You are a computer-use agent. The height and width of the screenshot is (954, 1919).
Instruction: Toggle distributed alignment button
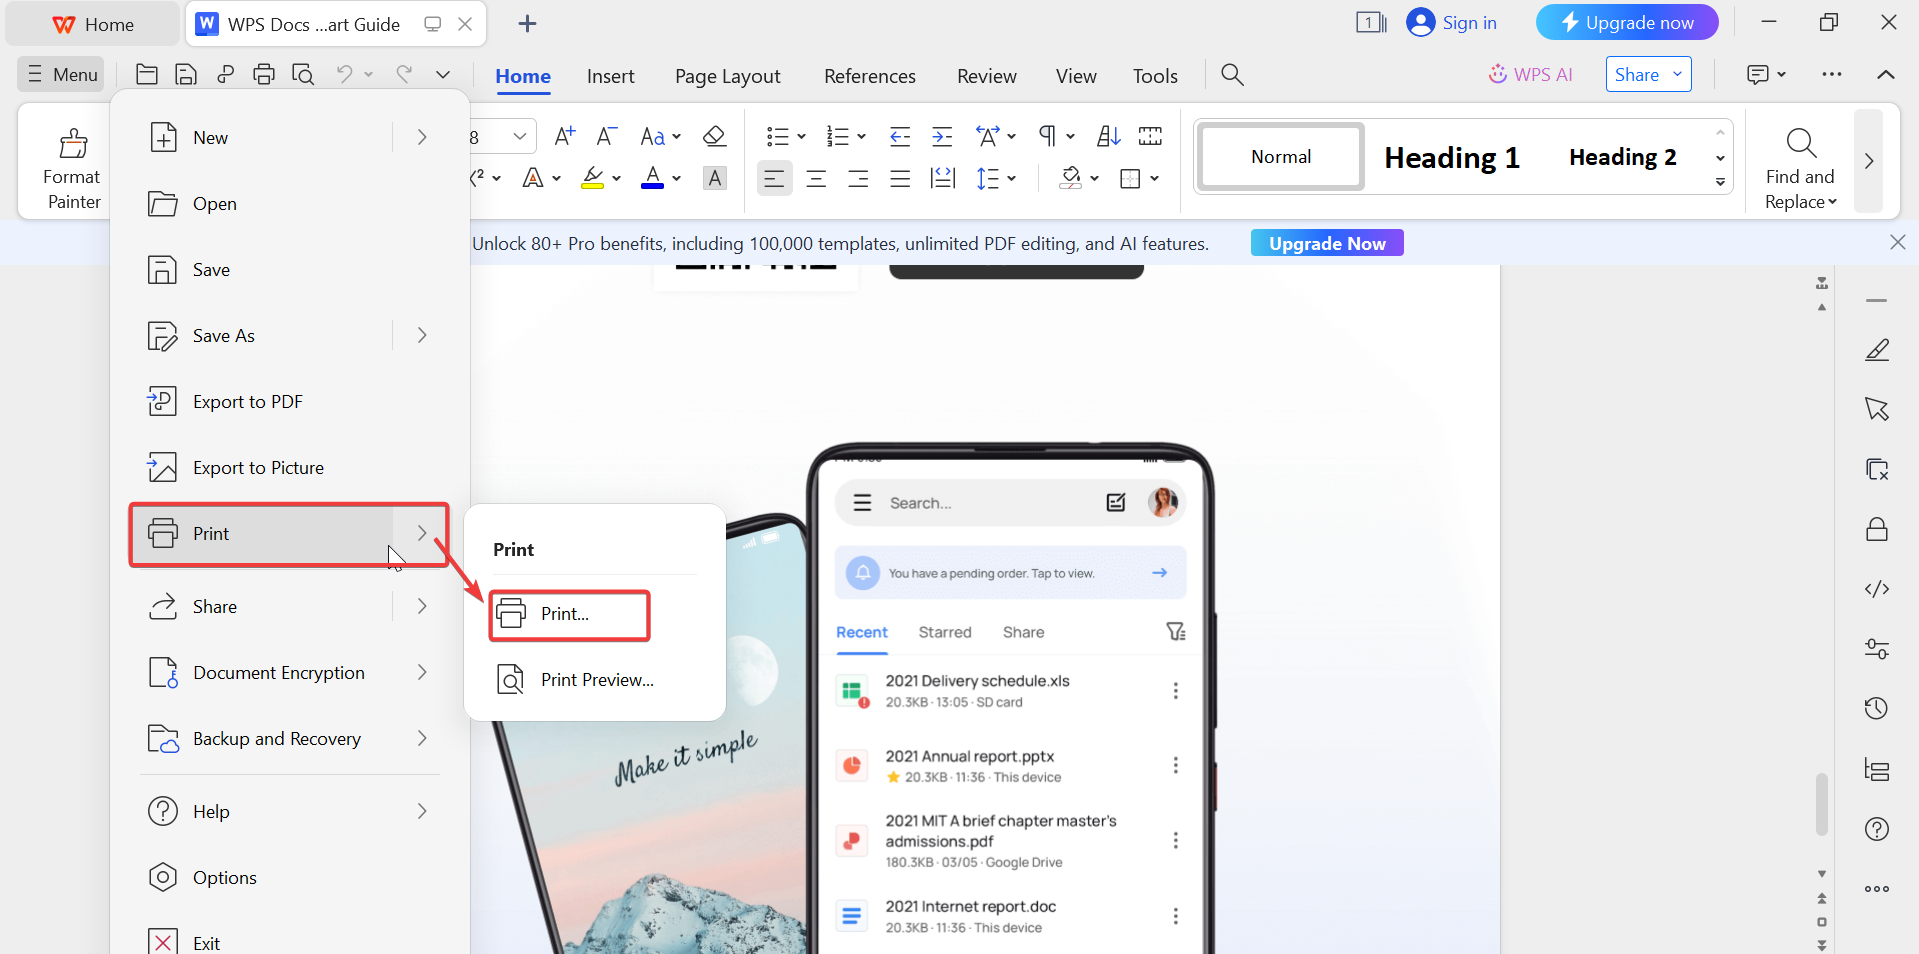point(942,178)
